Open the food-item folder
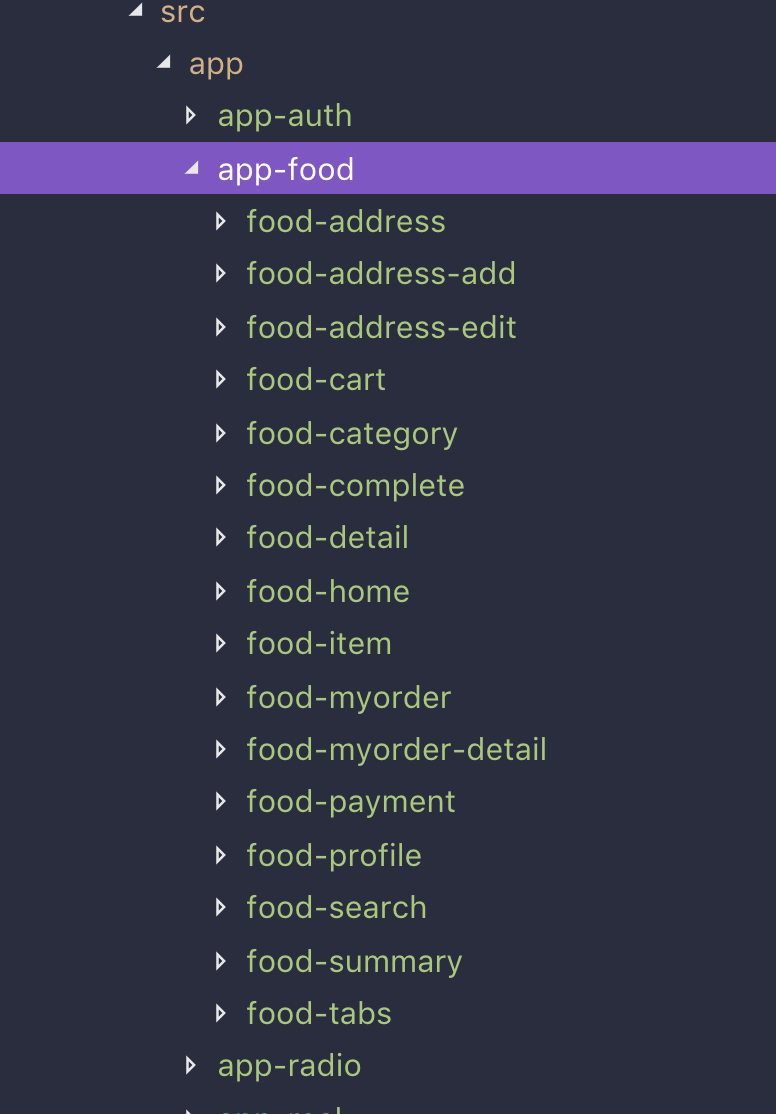776x1114 pixels. click(319, 644)
